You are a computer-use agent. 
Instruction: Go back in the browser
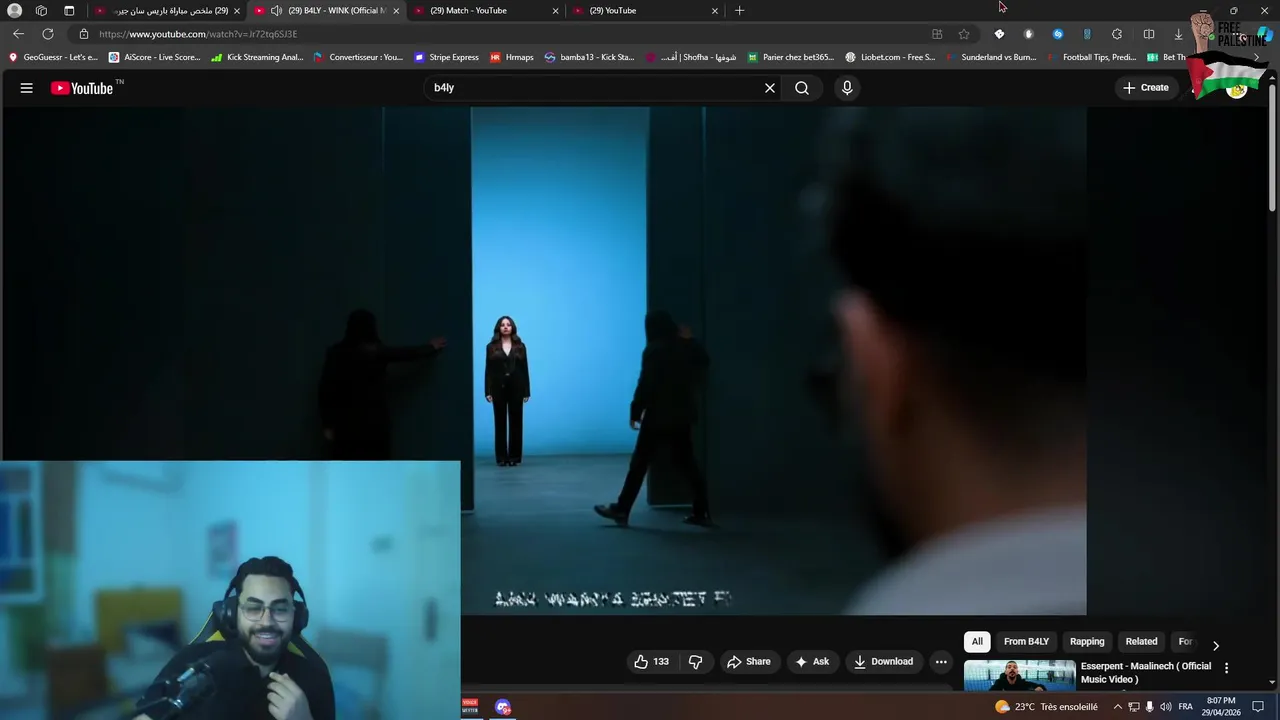(18, 34)
